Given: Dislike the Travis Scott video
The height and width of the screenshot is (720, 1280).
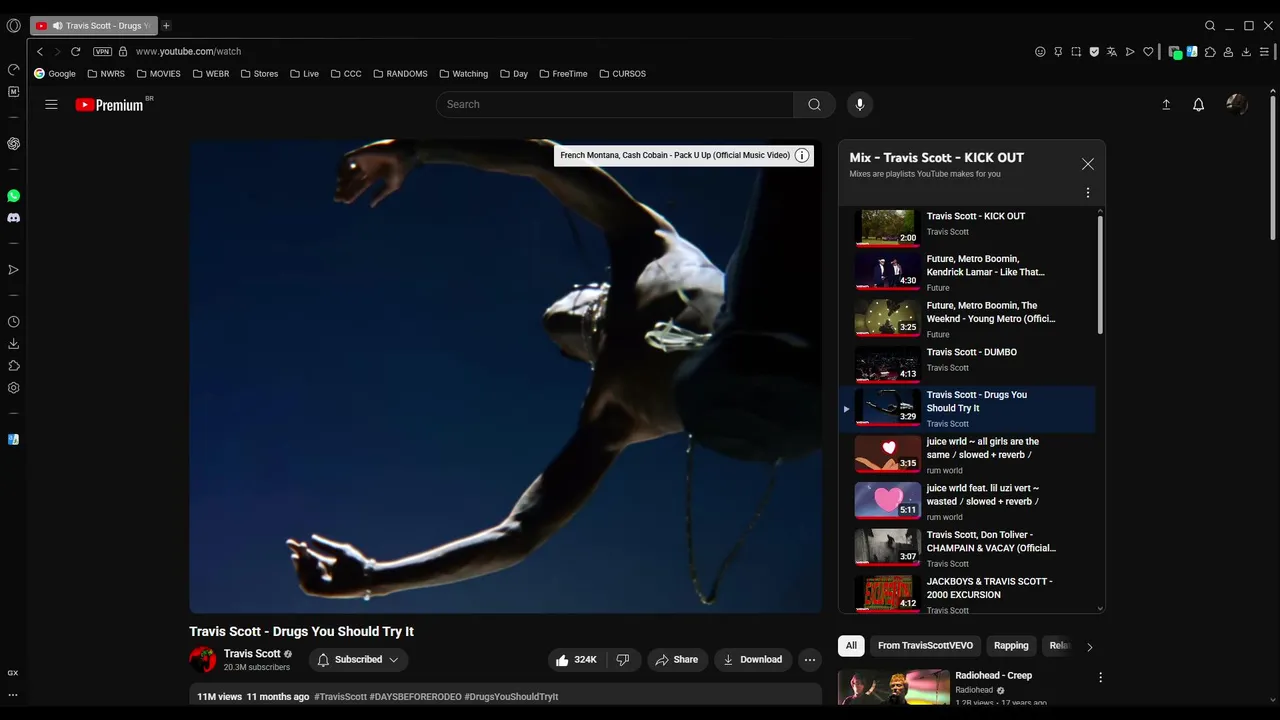Looking at the screenshot, I should tap(623, 660).
